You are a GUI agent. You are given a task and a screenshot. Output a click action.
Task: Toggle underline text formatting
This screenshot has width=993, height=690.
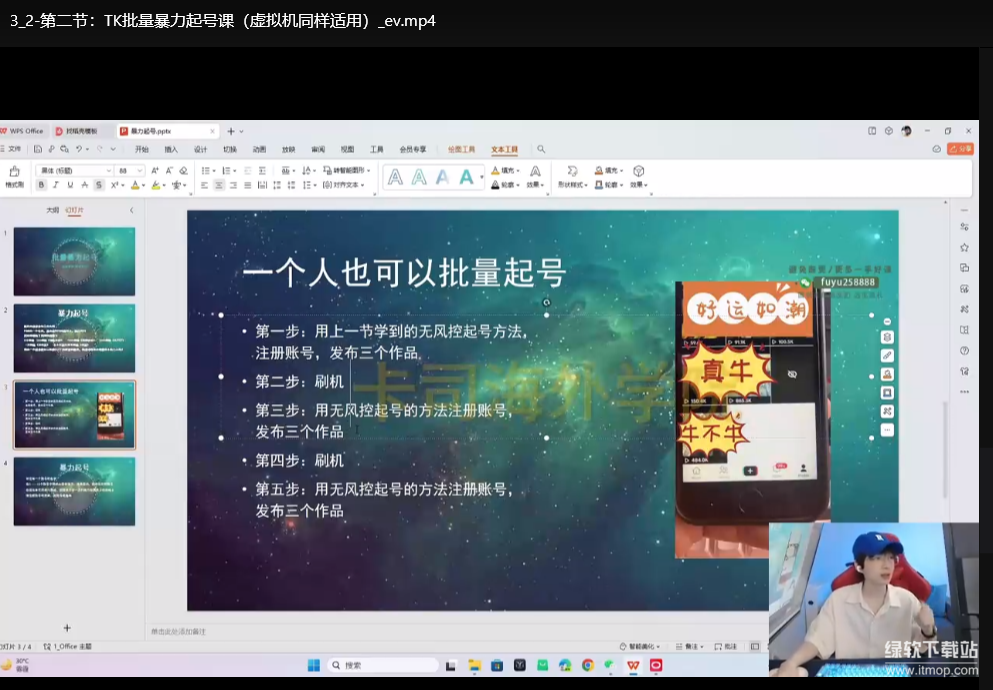point(70,185)
